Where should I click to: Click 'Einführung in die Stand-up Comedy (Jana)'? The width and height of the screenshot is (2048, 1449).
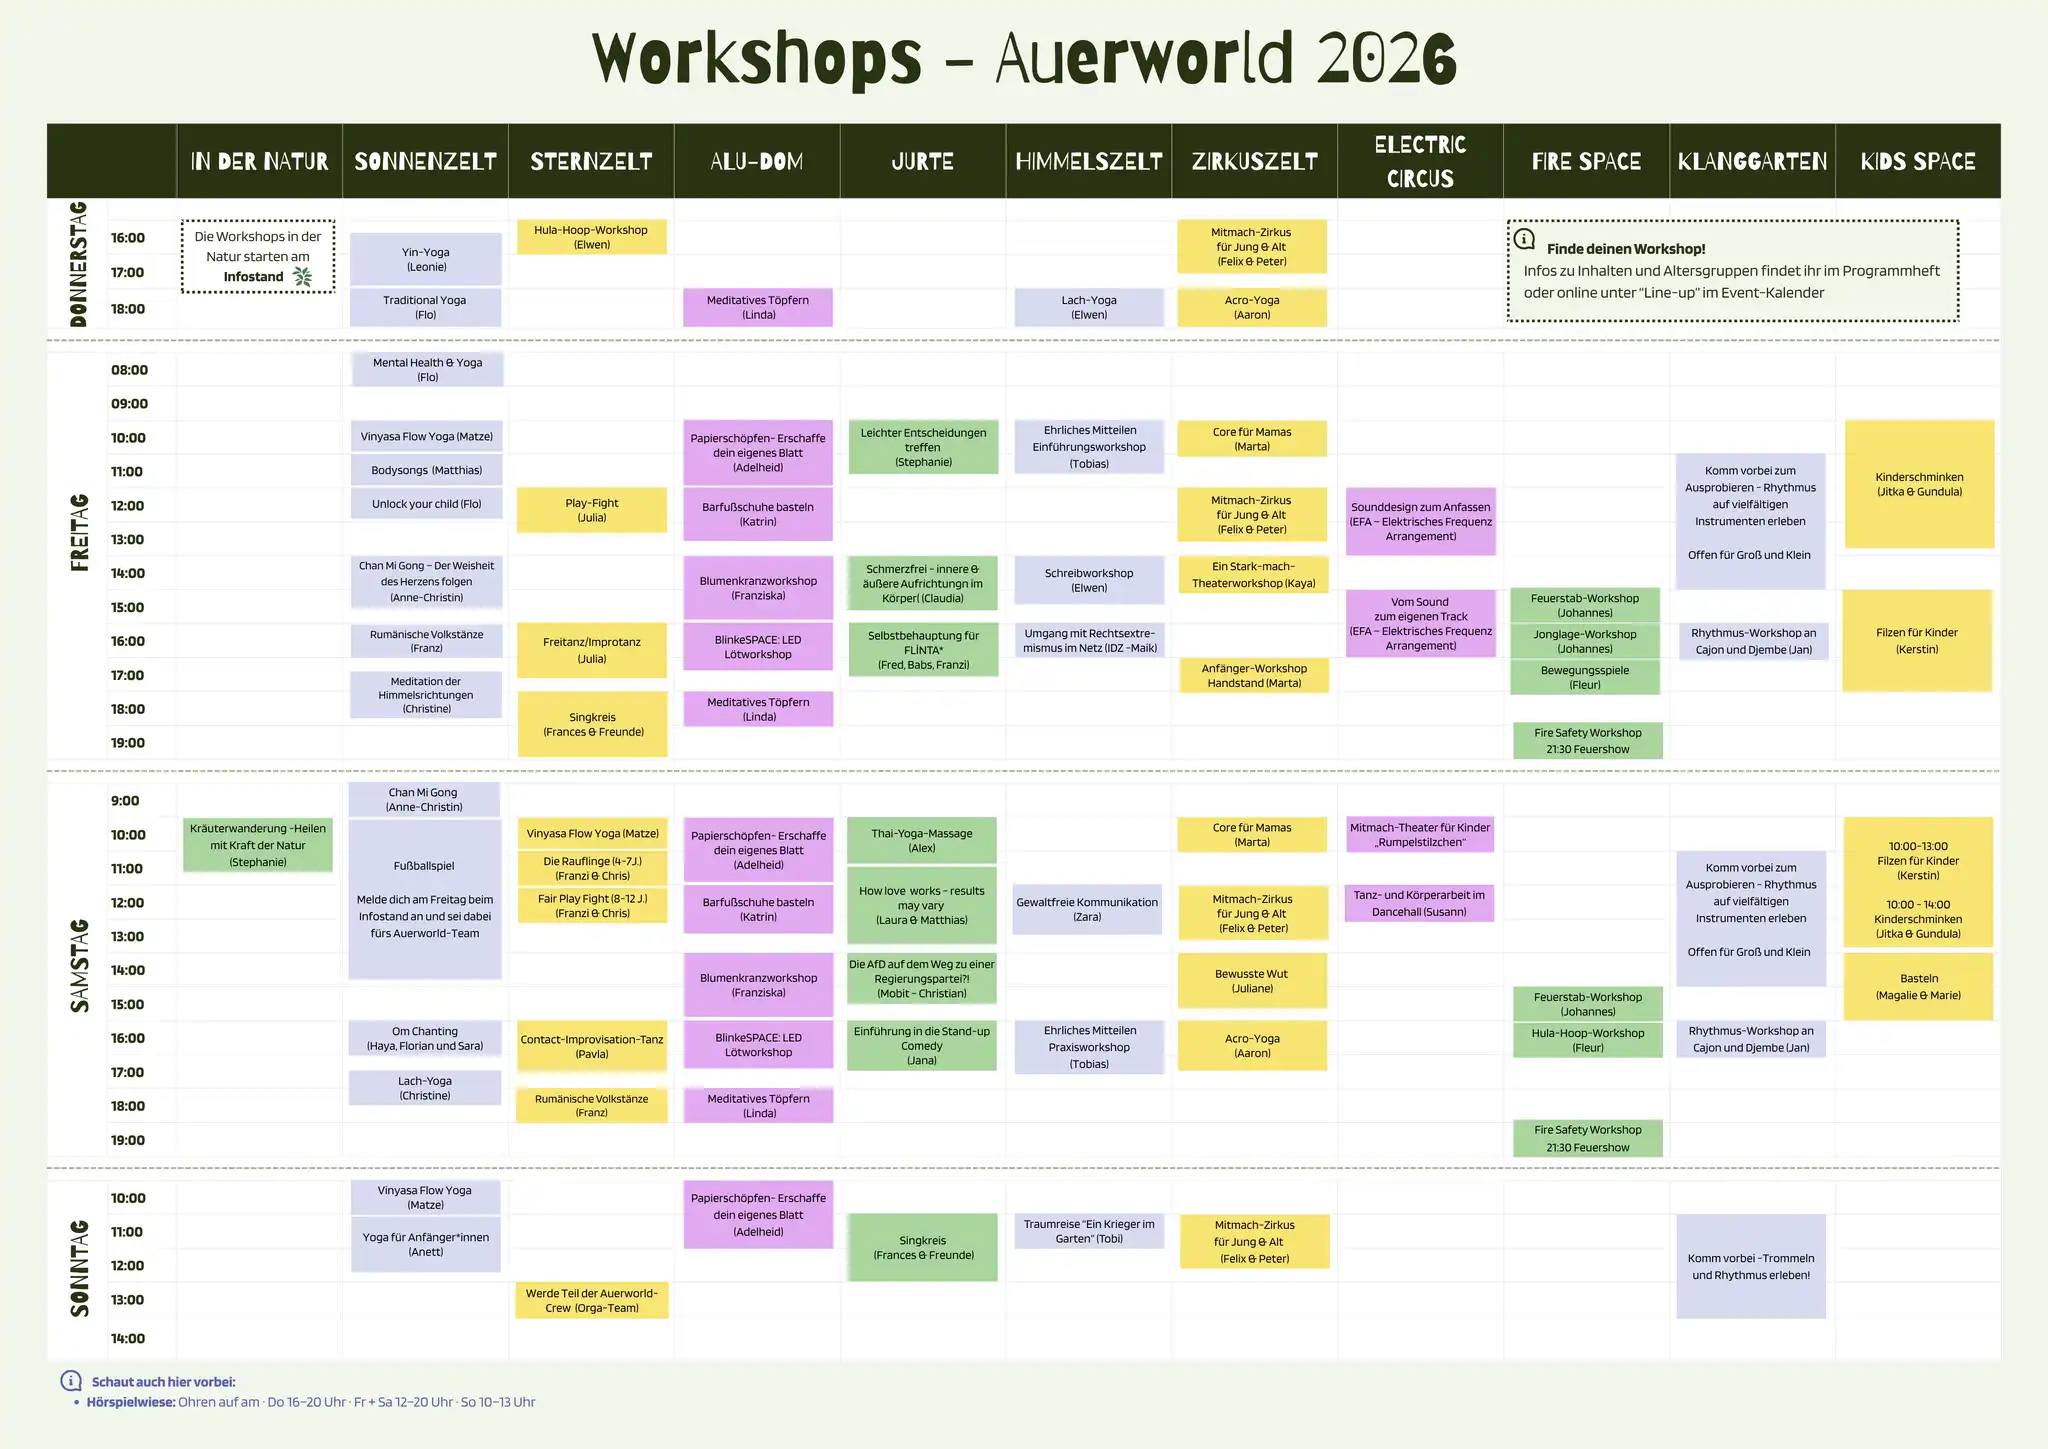[x=922, y=1045]
